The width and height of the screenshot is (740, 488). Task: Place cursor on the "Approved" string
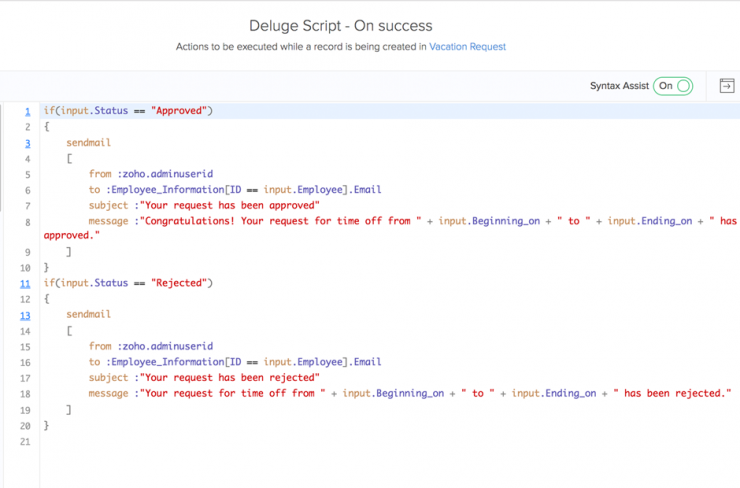click(179, 111)
